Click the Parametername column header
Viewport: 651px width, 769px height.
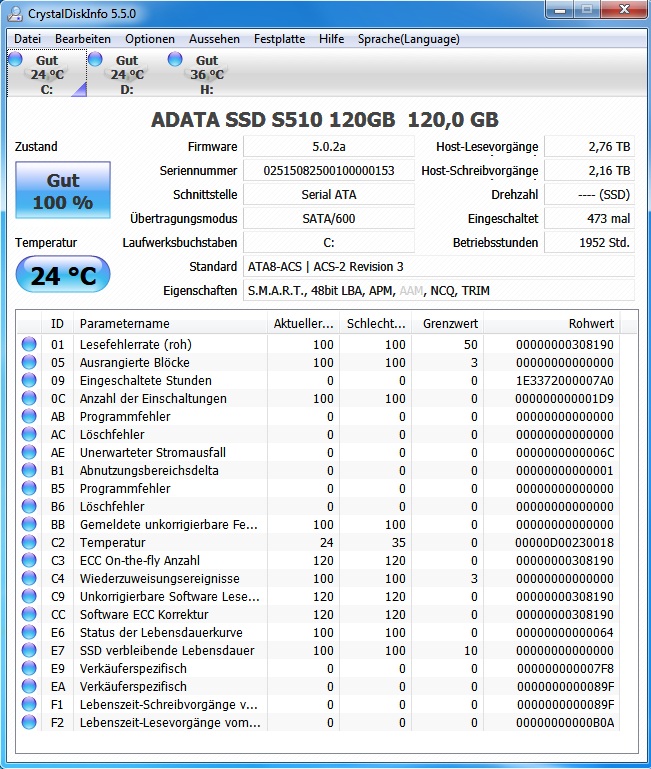pos(170,323)
